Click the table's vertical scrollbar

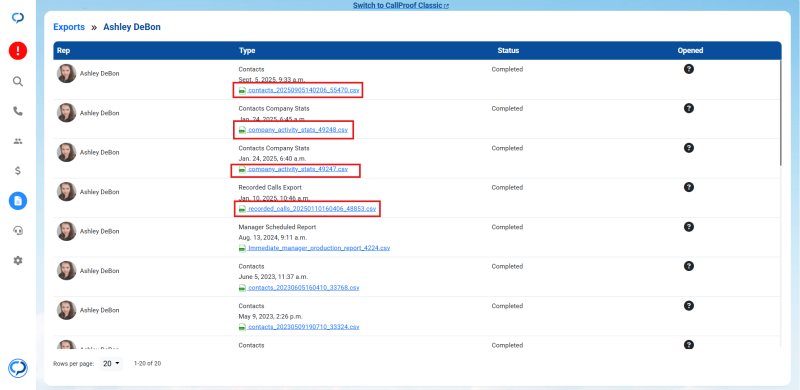[x=780, y=113]
